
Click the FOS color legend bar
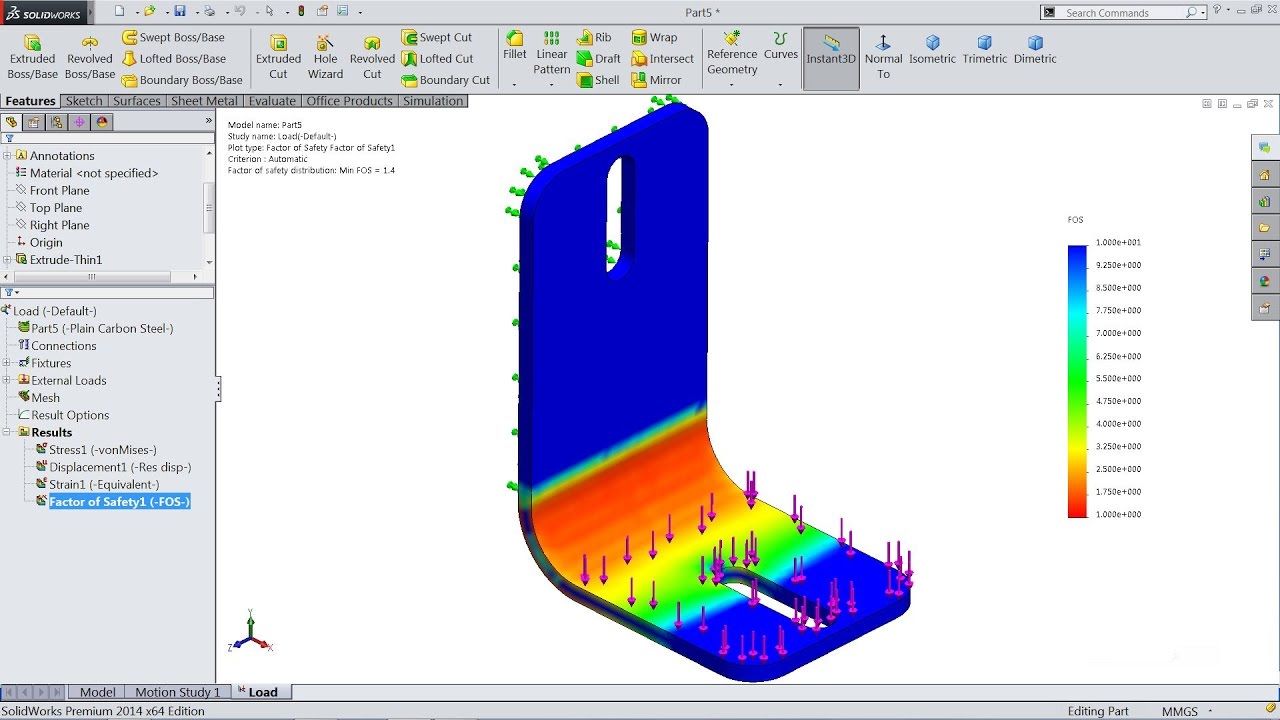coord(1077,379)
